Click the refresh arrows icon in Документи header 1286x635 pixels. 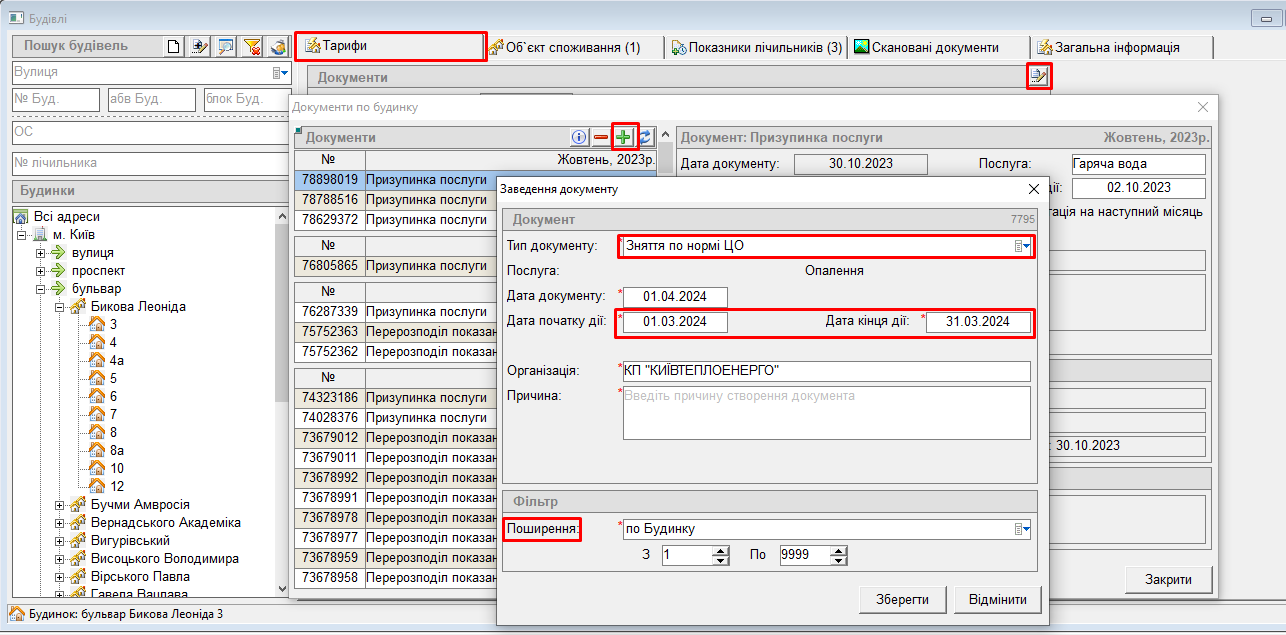pyautogui.click(x=646, y=137)
